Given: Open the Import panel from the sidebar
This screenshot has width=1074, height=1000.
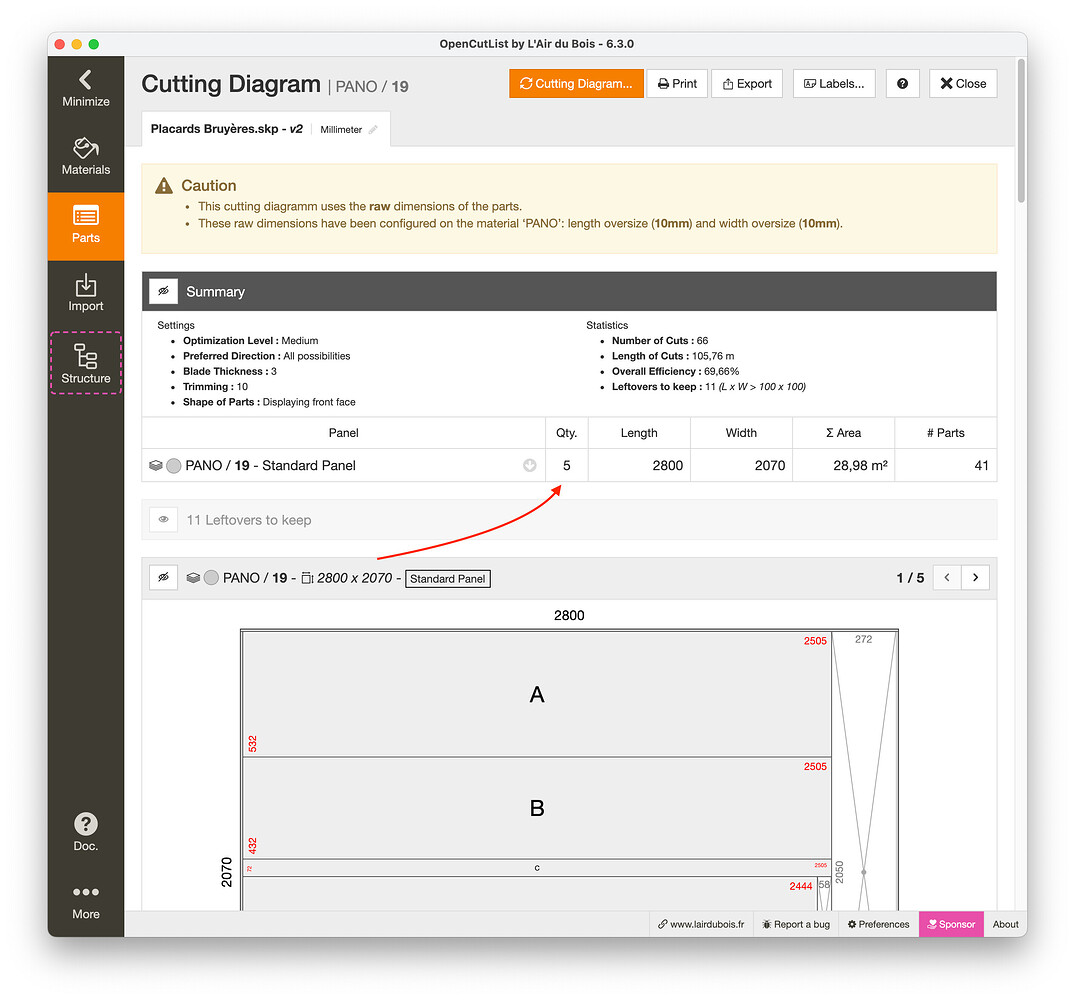Looking at the screenshot, I should coord(85,292).
